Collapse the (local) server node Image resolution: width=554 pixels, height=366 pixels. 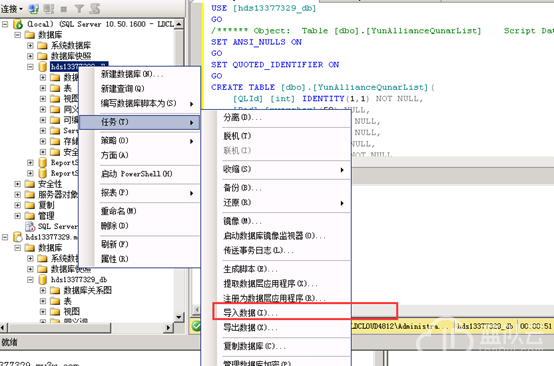pyautogui.click(x=5, y=24)
